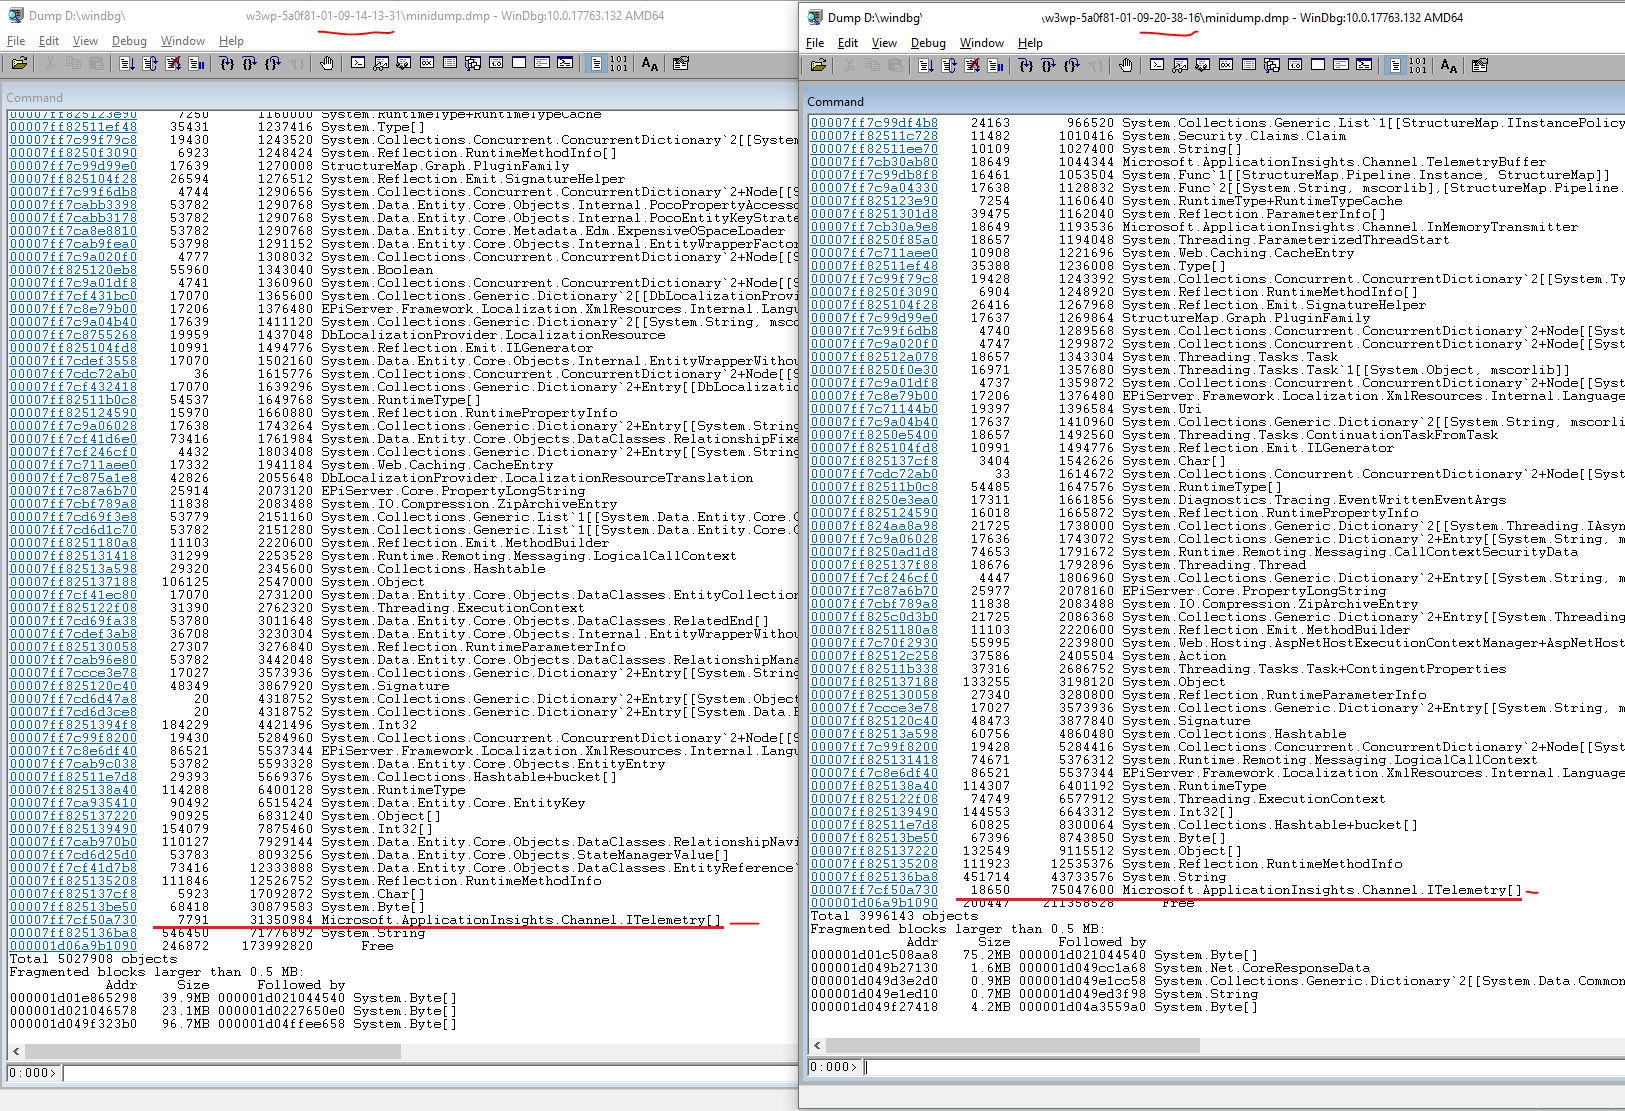Open File menu in left window

pyautogui.click(x=16, y=41)
